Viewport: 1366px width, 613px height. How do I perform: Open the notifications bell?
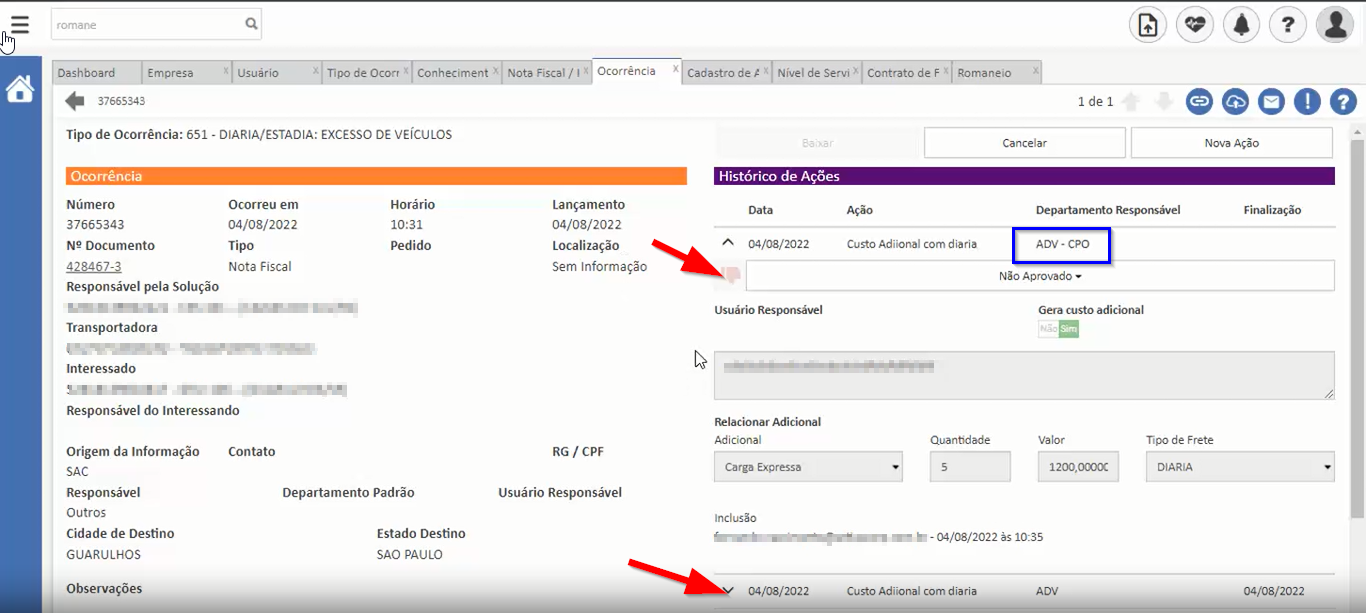[x=1241, y=24]
